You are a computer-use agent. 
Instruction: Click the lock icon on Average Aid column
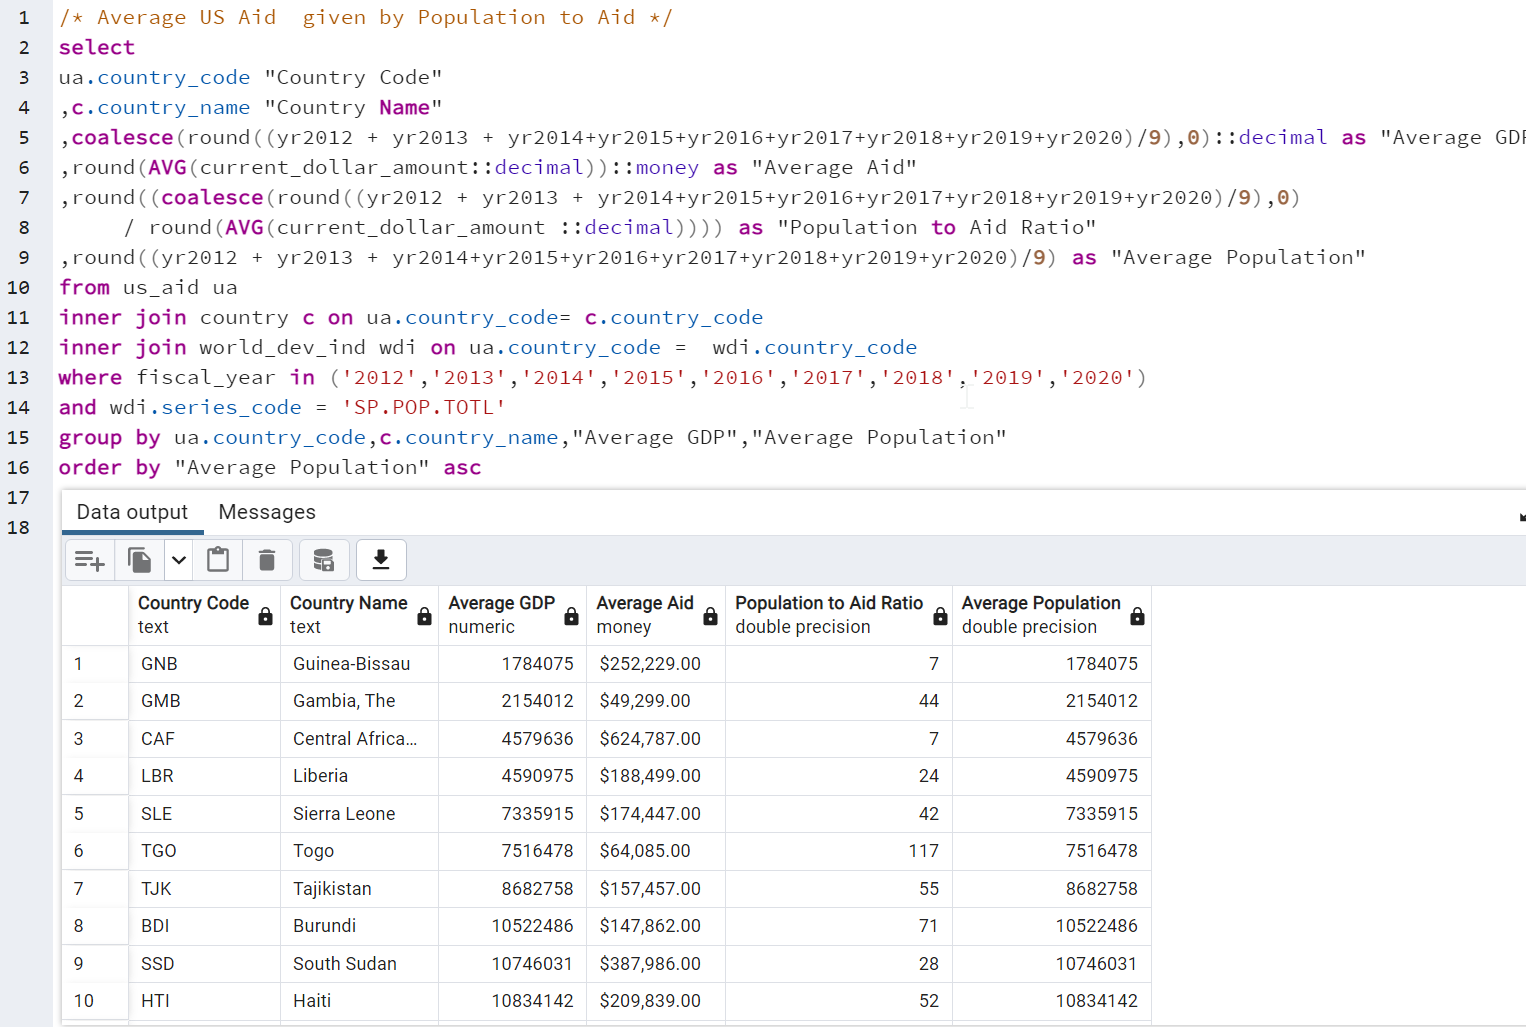(709, 616)
